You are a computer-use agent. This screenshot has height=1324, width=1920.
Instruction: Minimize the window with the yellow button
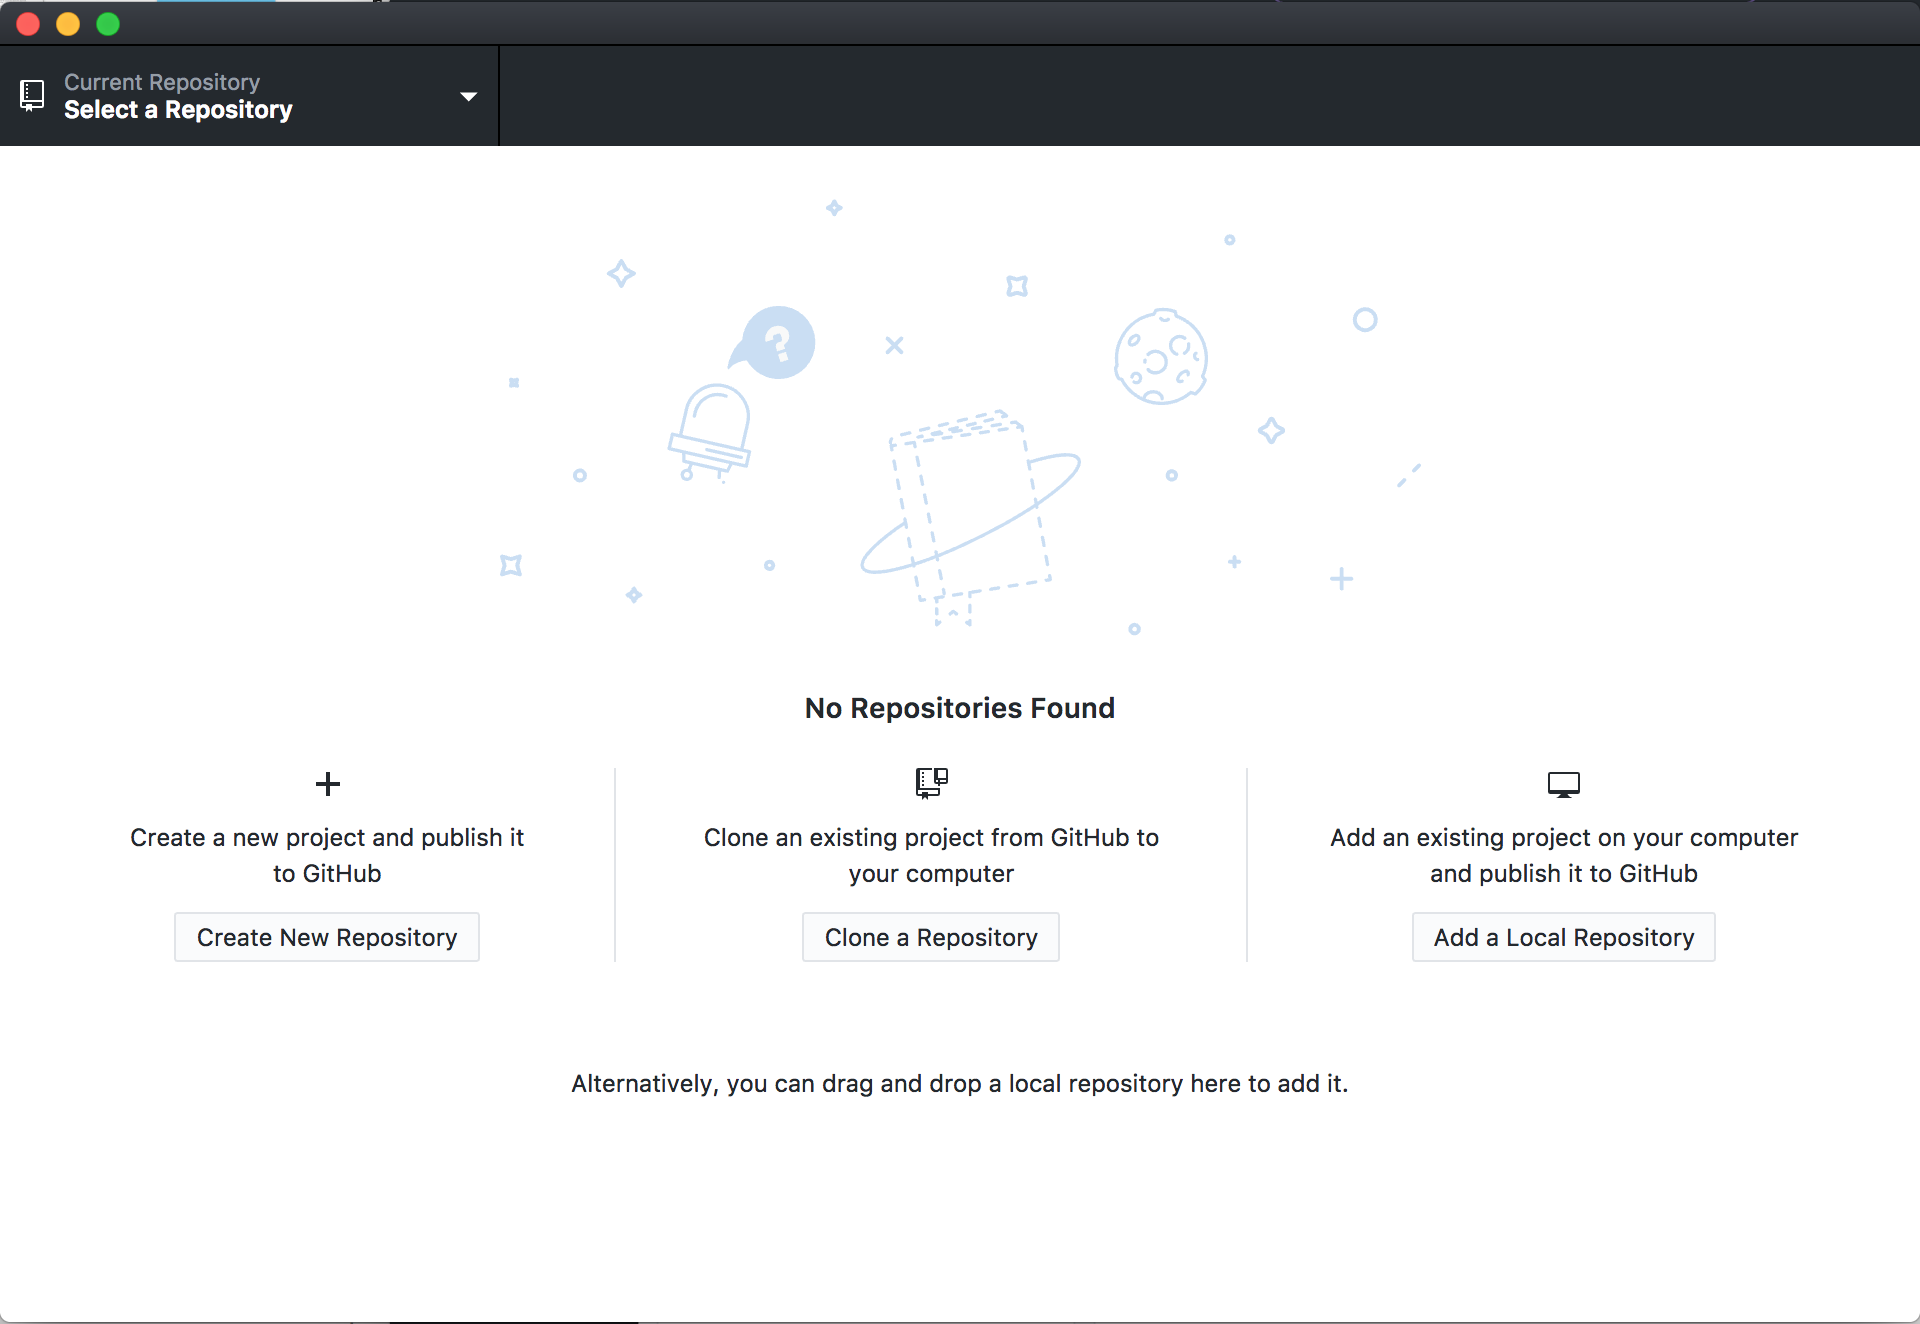[68, 24]
